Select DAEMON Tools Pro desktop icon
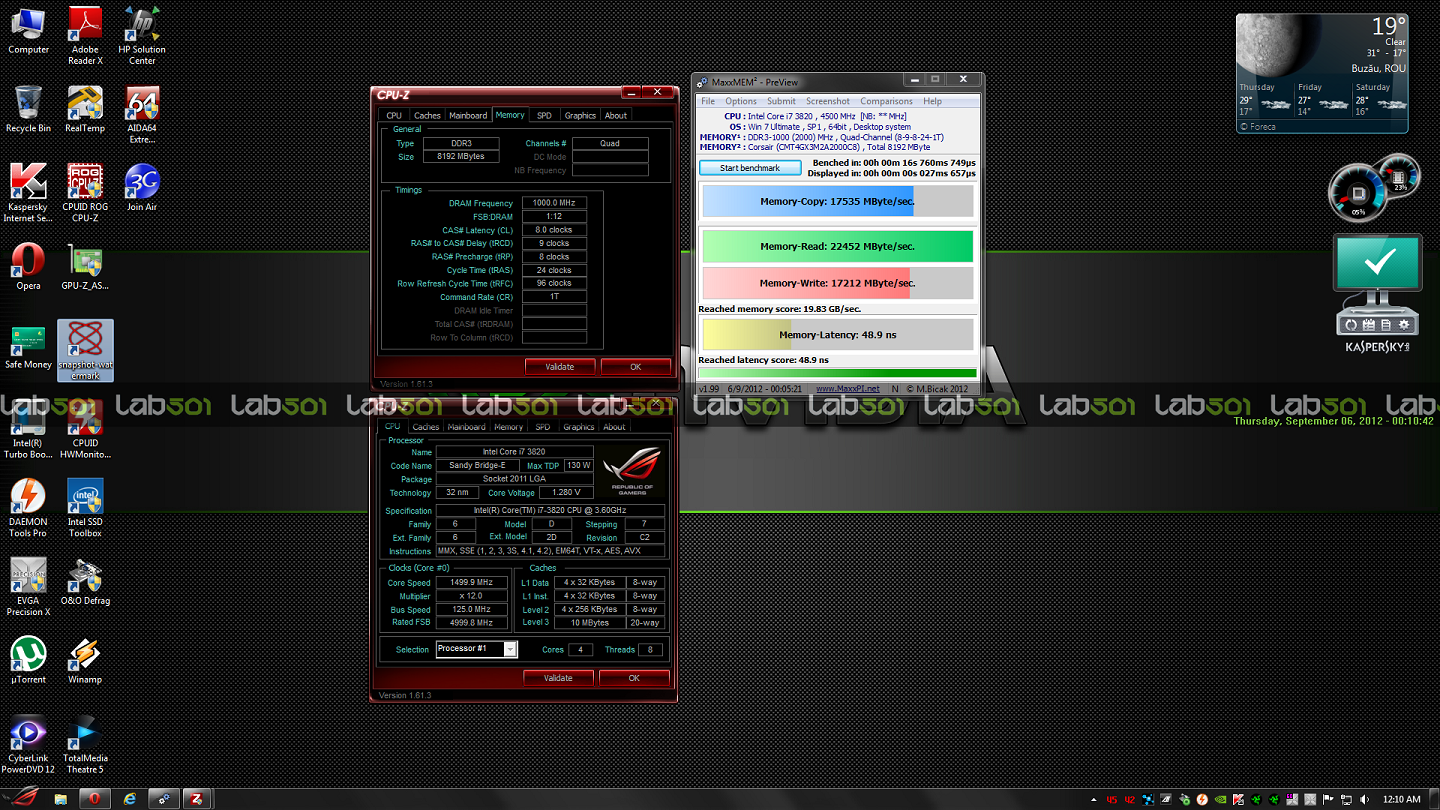 pos(28,509)
